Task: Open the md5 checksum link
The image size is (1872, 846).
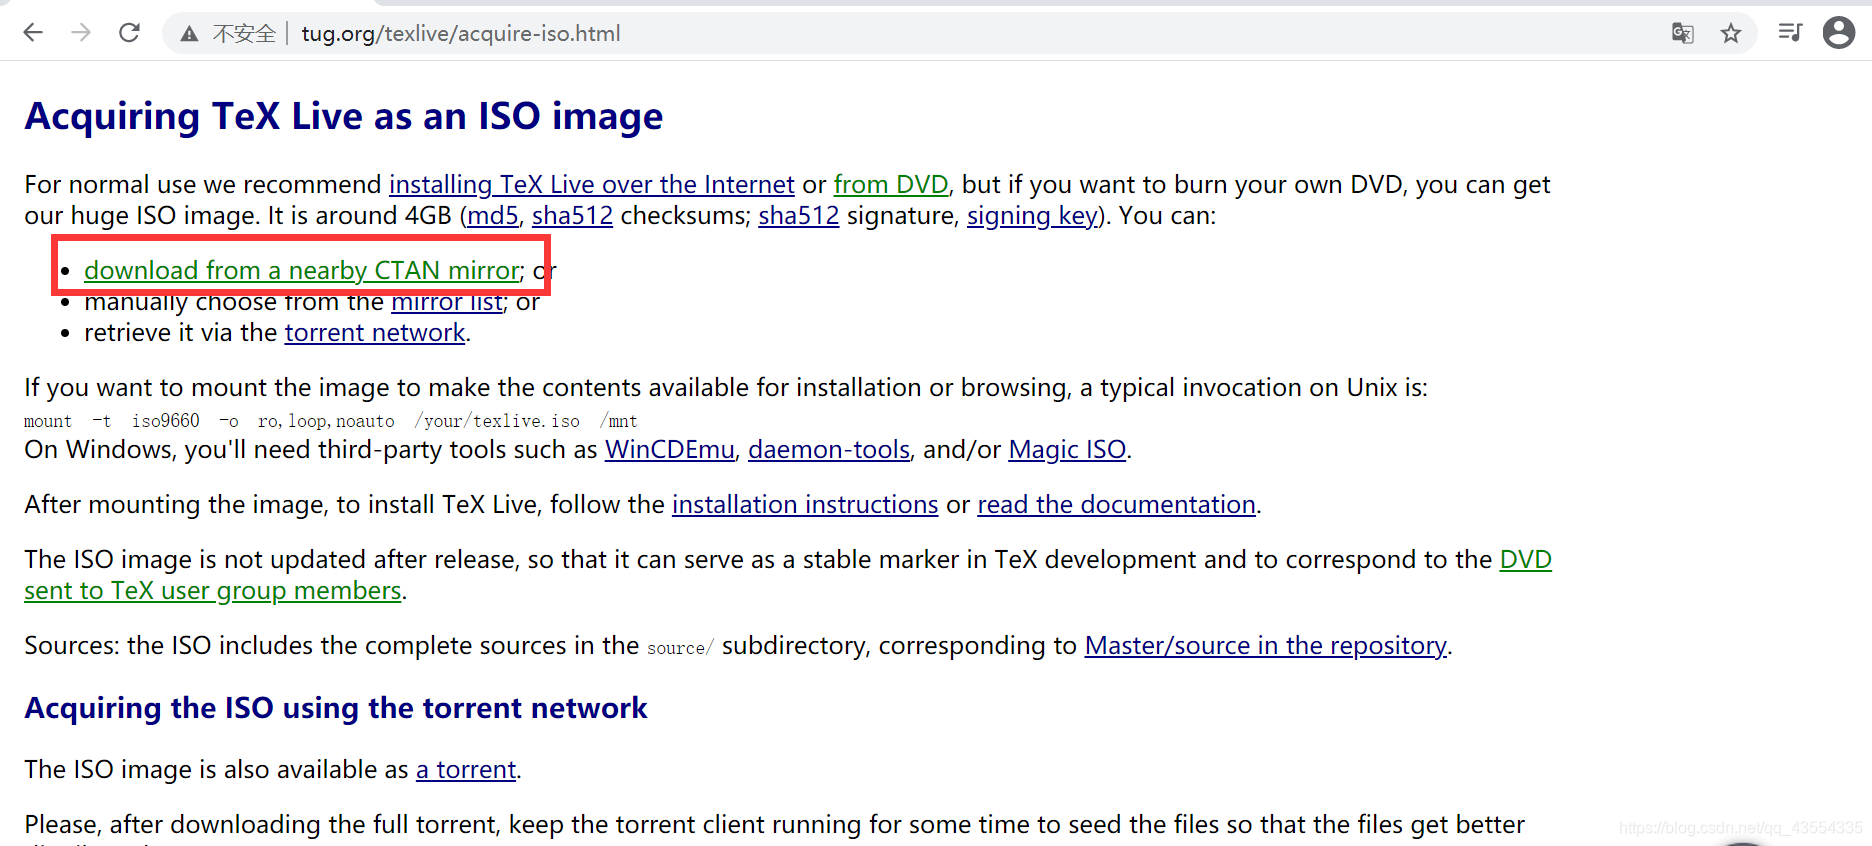Action: [493, 216]
